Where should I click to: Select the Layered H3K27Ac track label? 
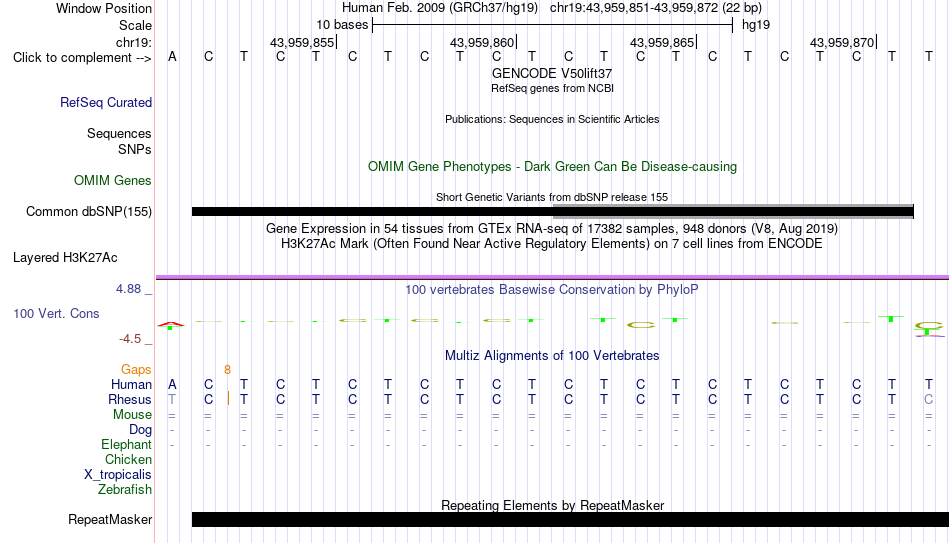[65, 258]
